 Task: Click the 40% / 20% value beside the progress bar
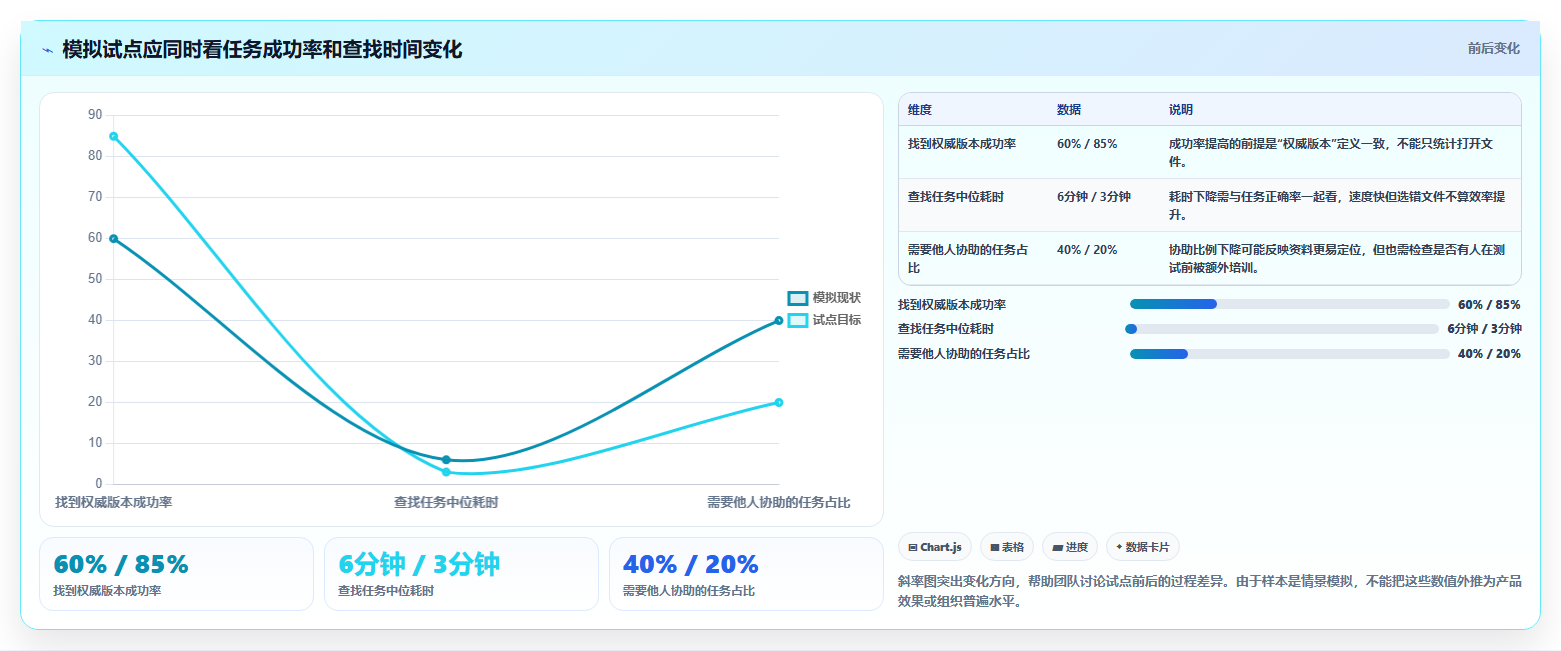[x=1489, y=354]
